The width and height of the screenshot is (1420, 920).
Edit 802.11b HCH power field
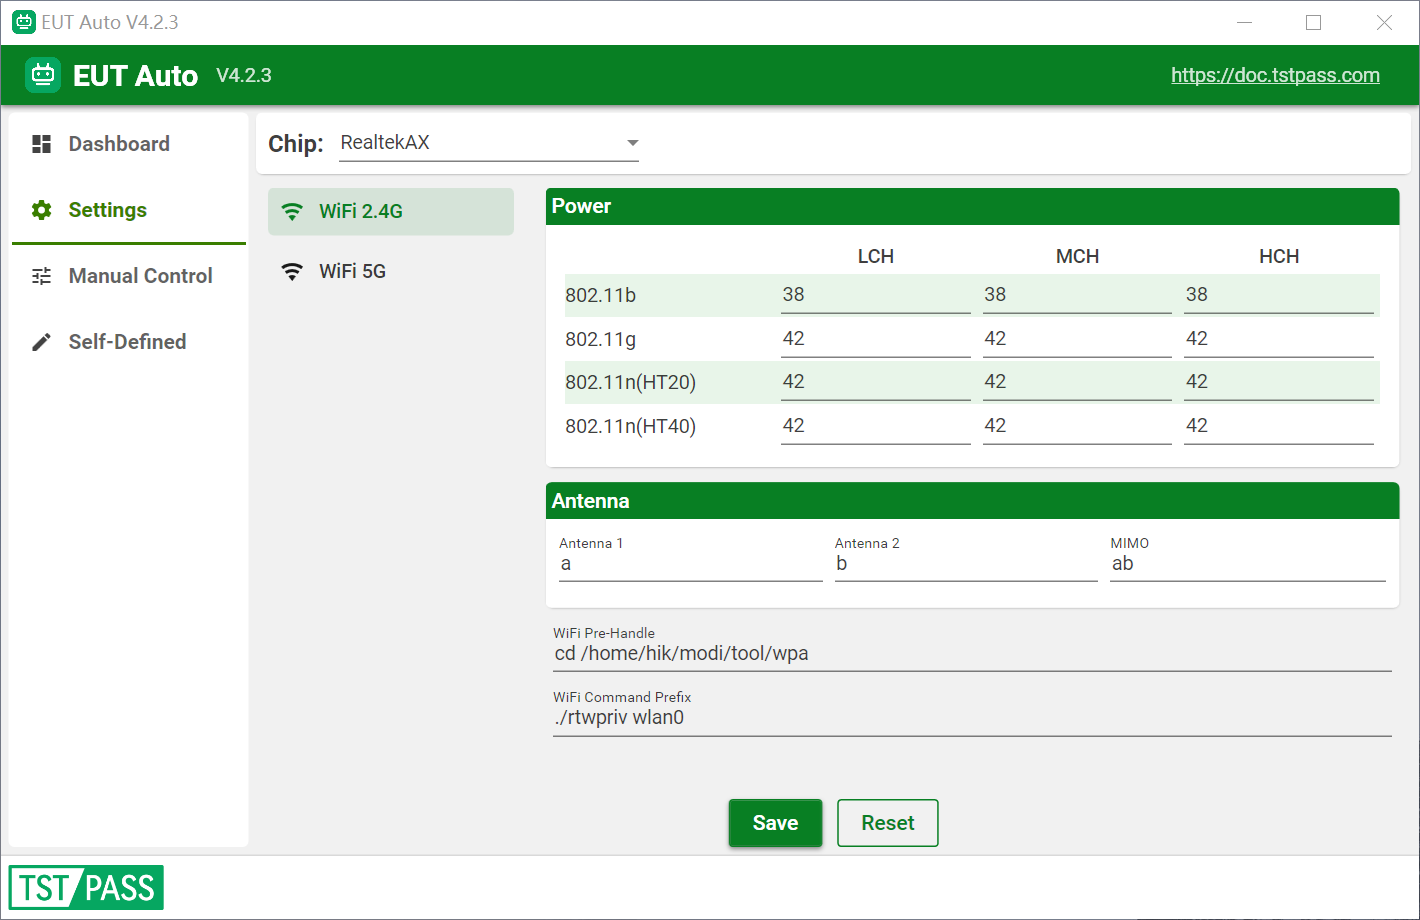click(1278, 295)
